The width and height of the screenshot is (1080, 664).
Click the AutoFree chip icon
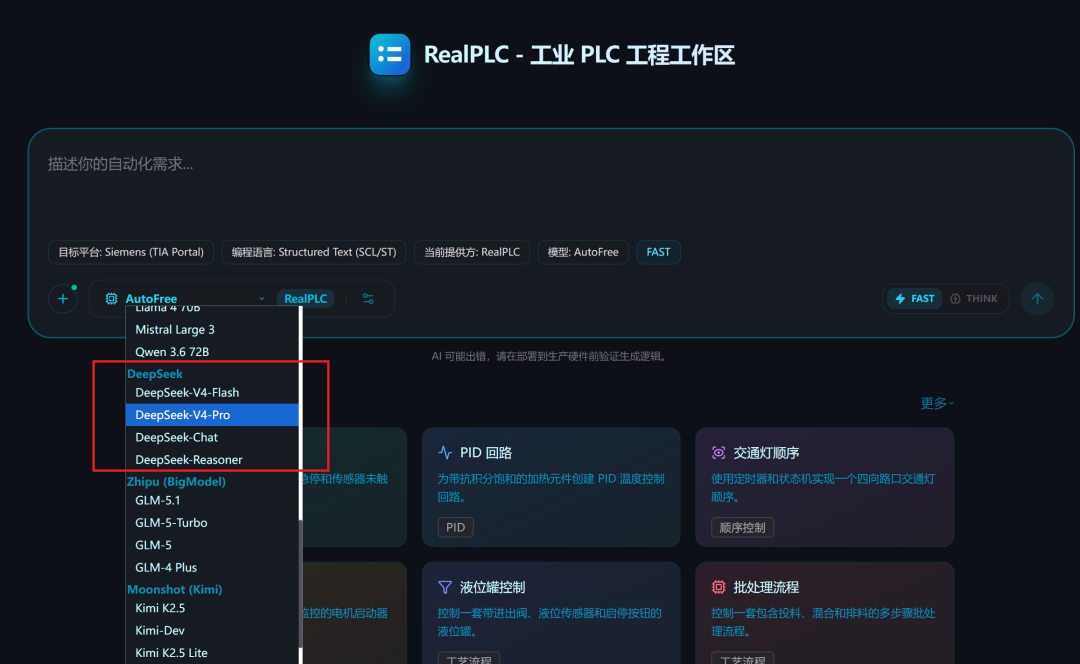click(x=111, y=299)
